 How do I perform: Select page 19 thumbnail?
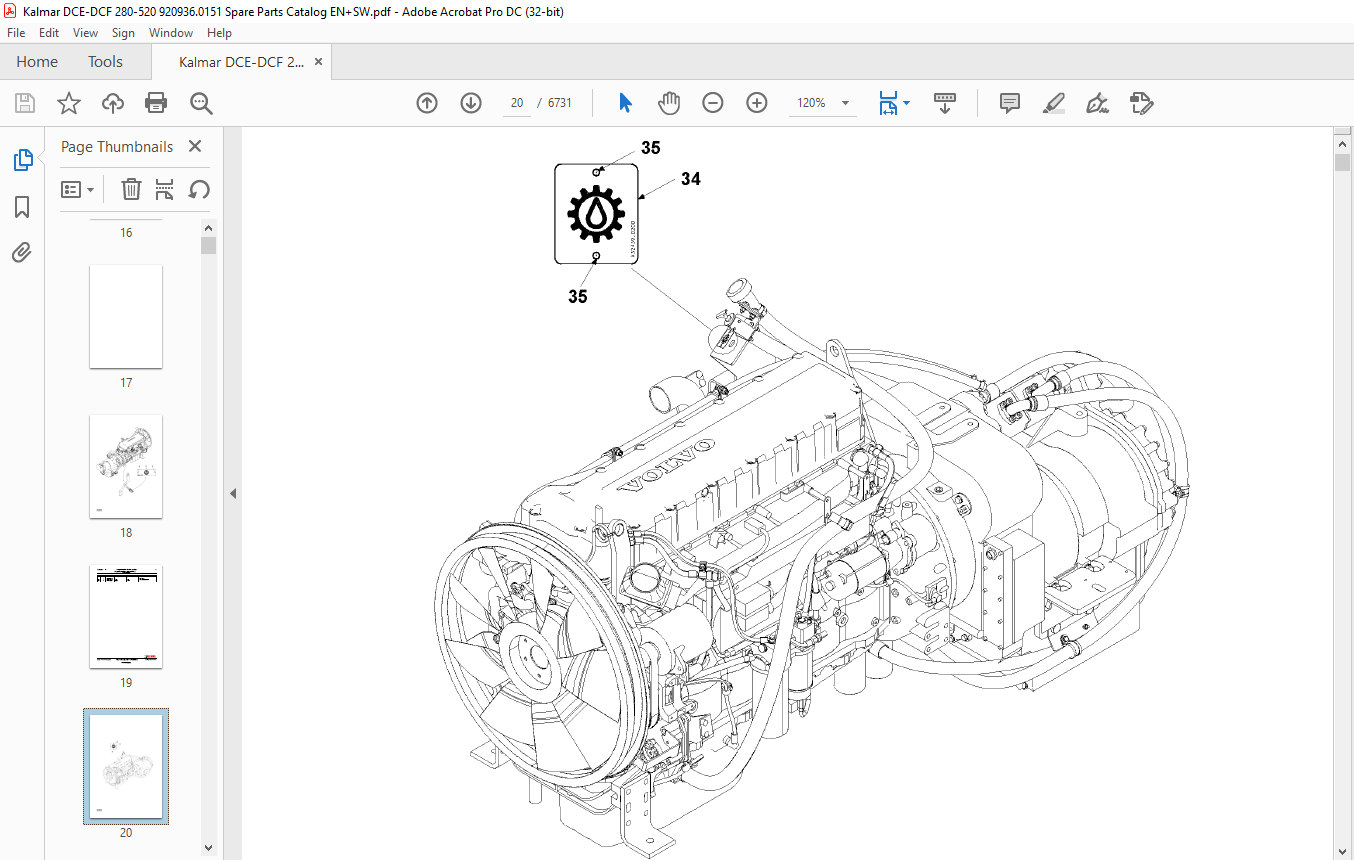point(126,617)
